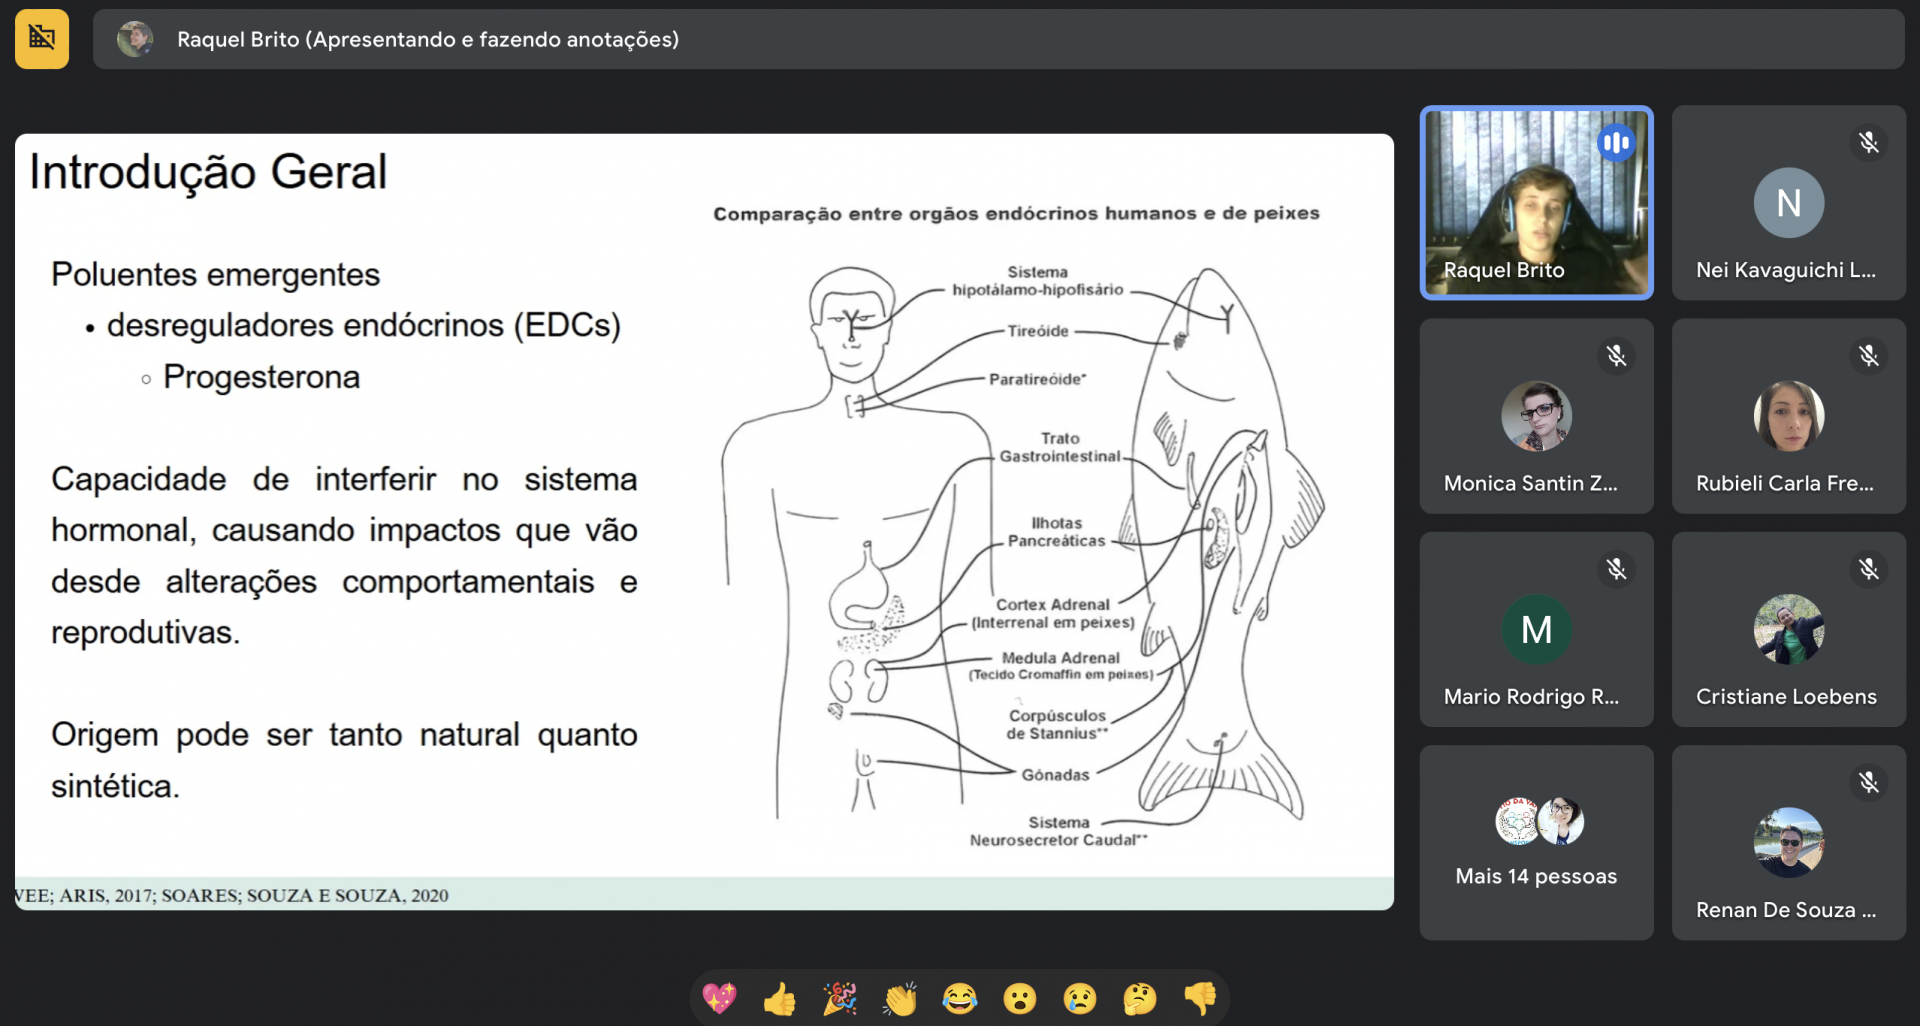Send the sparkling heart reaction
Image resolution: width=1920 pixels, height=1026 pixels.
pos(719,998)
